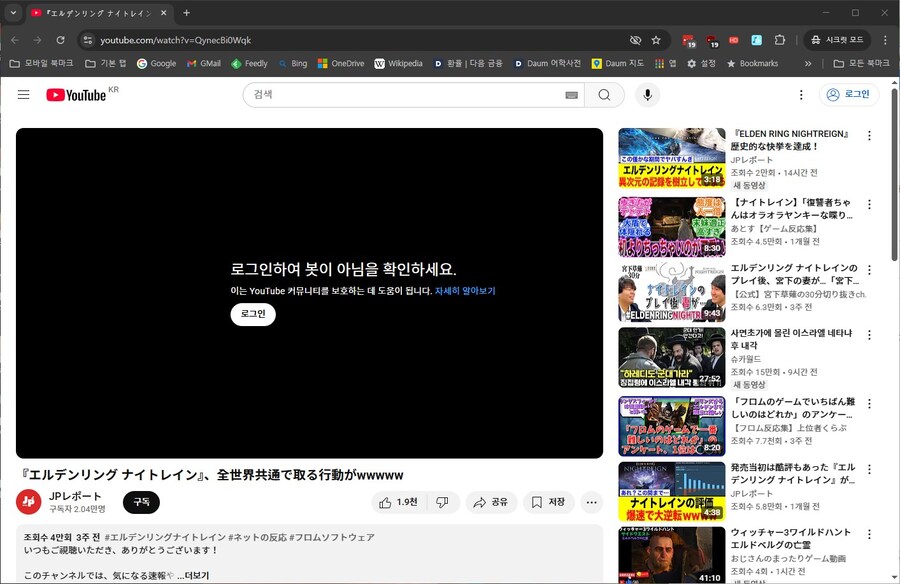The width and height of the screenshot is (900, 584).
Task: Open the JPレポート channel avatar
Action: (29, 502)
